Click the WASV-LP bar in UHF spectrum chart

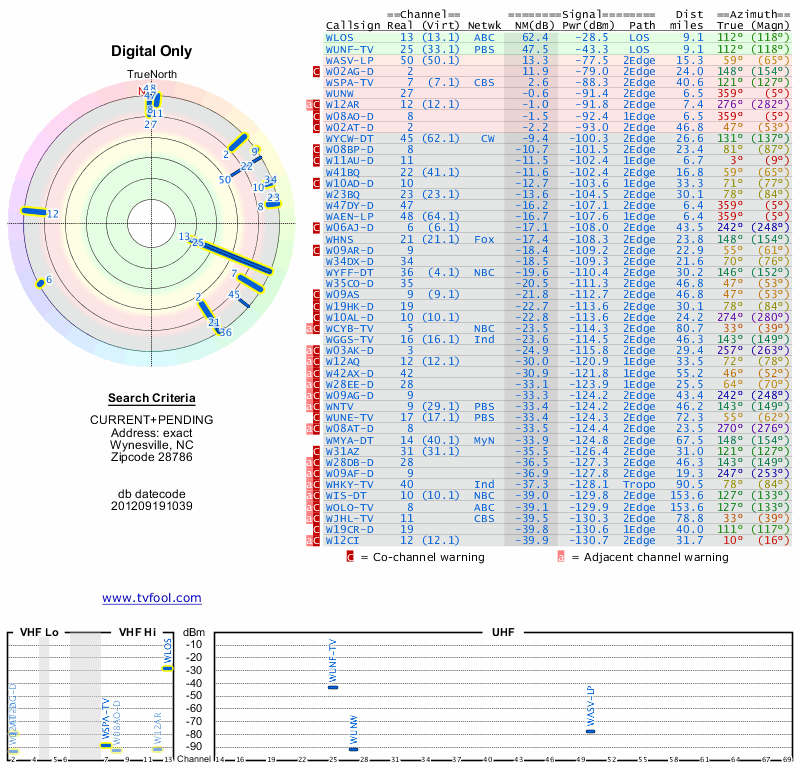click(x=590, y=731)
